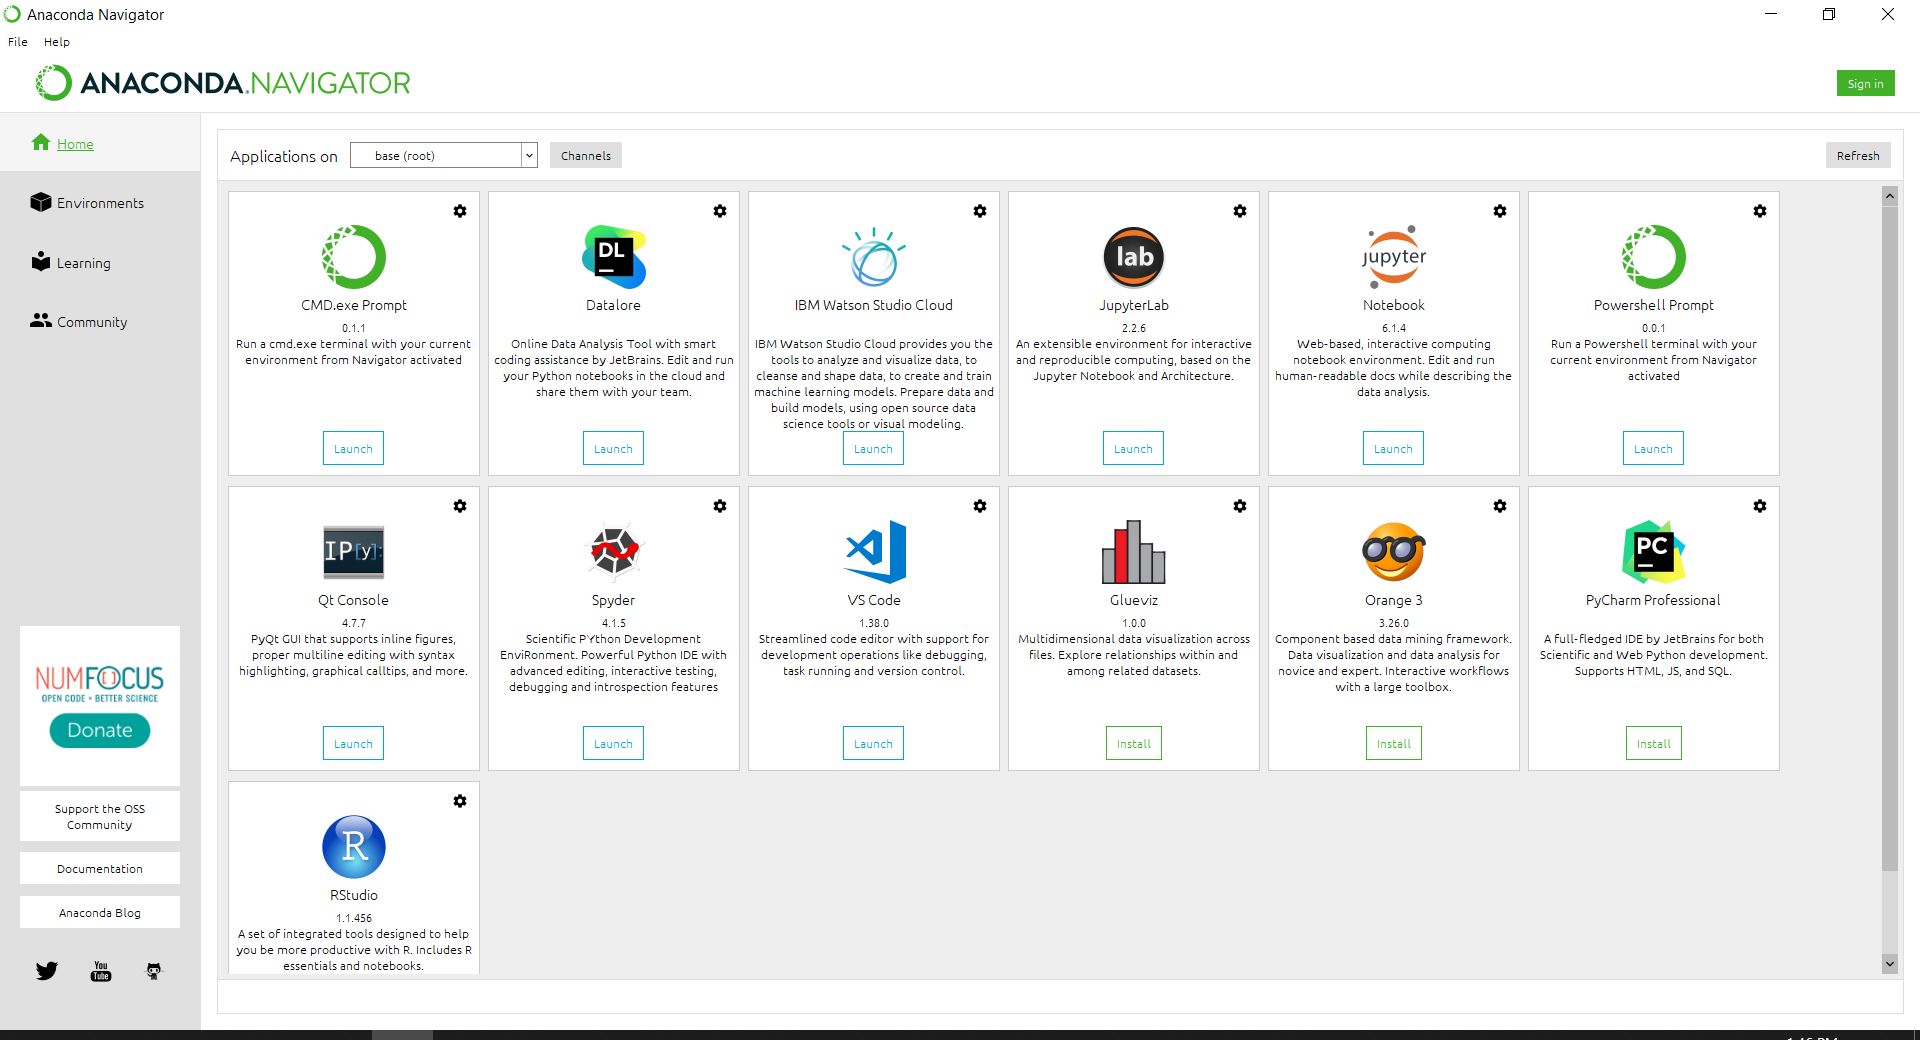The width and height of the screenshot is (1920, 1040).
Task: Launch Qt Console
Action: (x=353, y=744)
